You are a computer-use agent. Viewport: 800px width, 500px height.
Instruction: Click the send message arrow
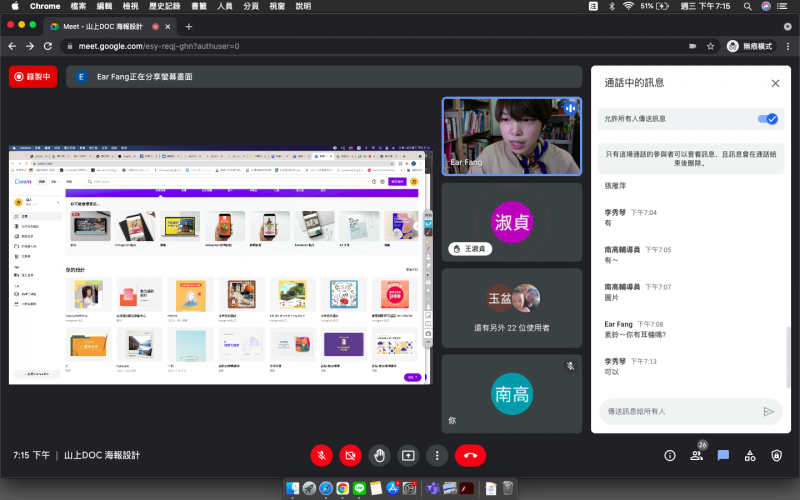tap(769, 411)
